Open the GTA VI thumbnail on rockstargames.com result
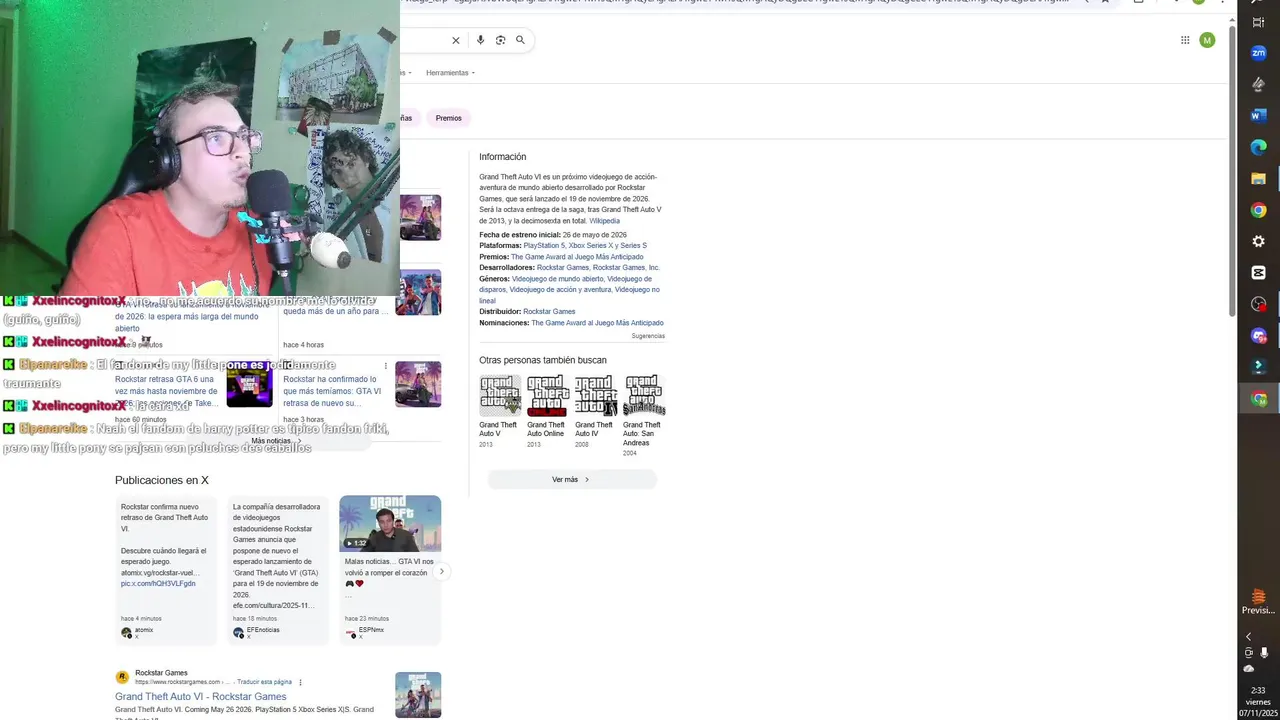 (418, 695)
